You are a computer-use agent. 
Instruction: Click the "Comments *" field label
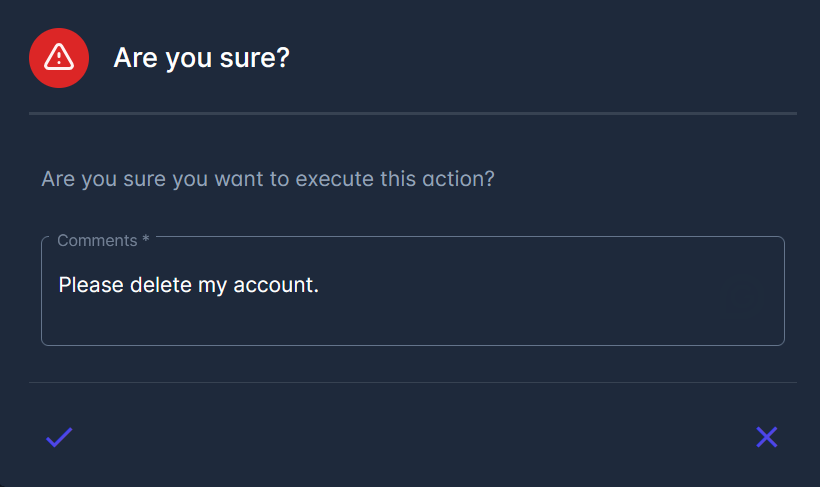tap(103, 241)
